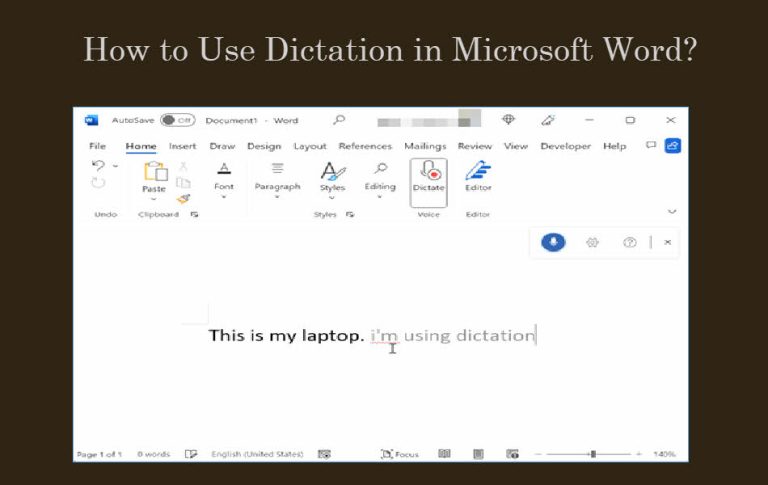Screen dimensions: 768x485
Task: Open the Comments speech bubble icon
Action: pyautogui.click(x=651, y=145)
